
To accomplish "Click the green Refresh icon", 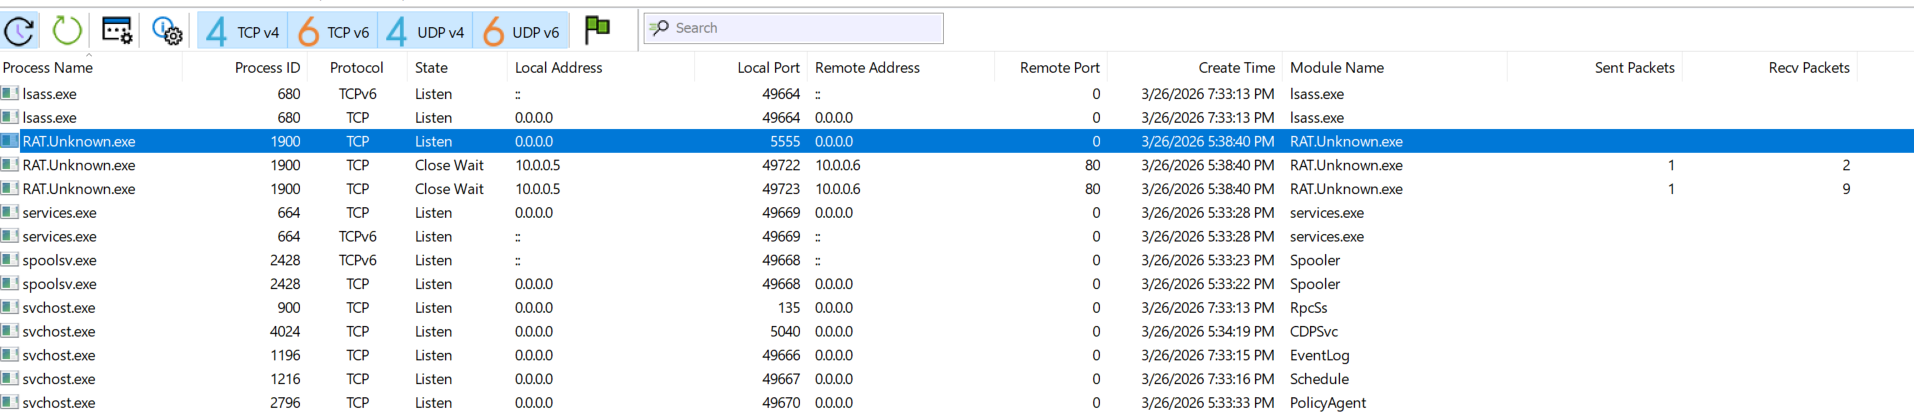I will (x=67, y=30).
